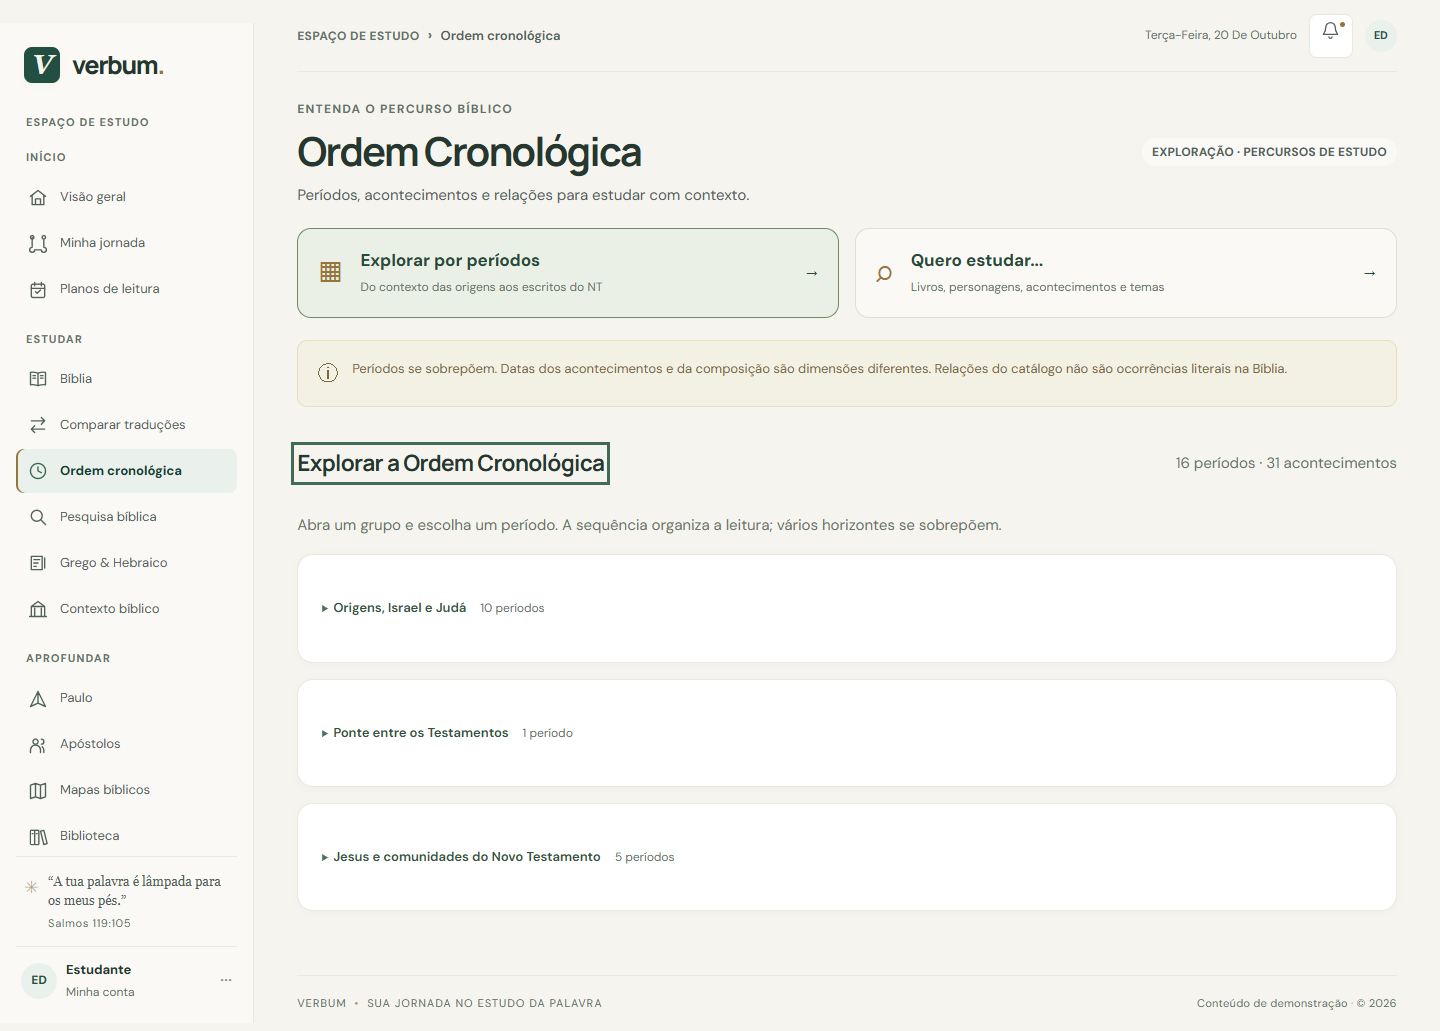Click the Bíblia book icon

pos(38,379)
